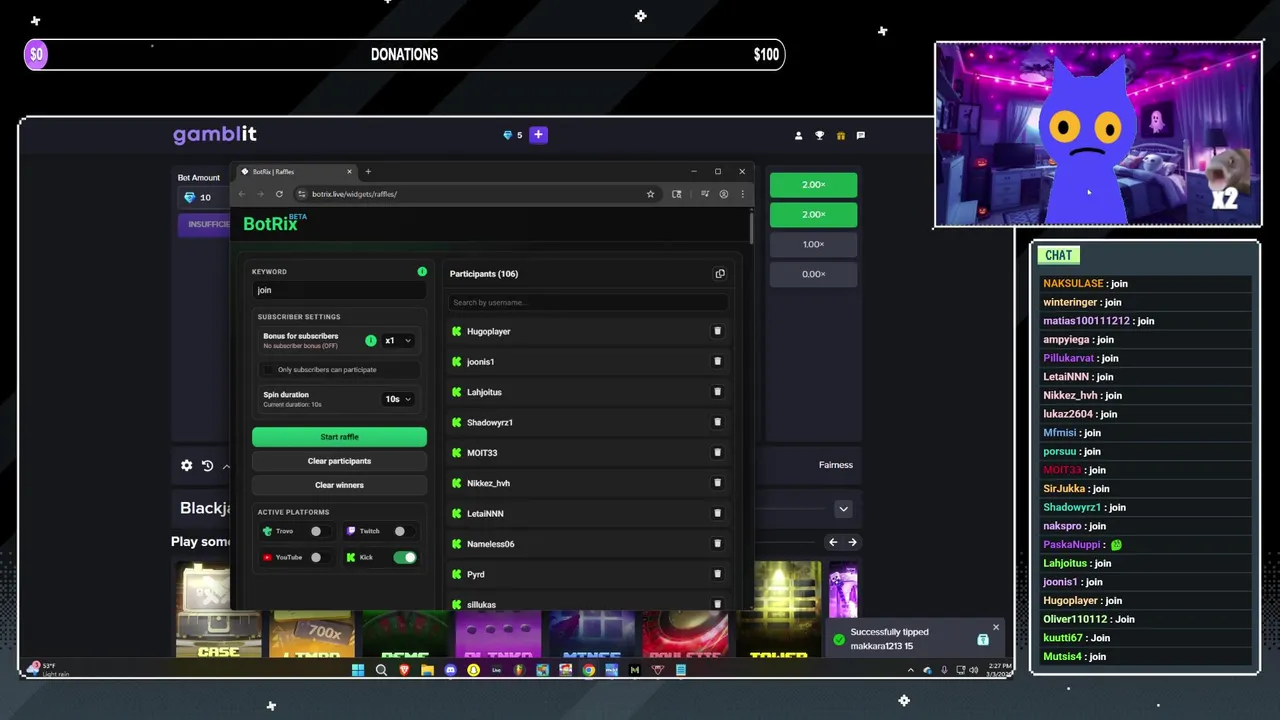This screenshot has width=1280, height=720.
Task: Remove Shadowyrz1 using the trash icon
Action: pyautogui.click(x=717, y=422)
